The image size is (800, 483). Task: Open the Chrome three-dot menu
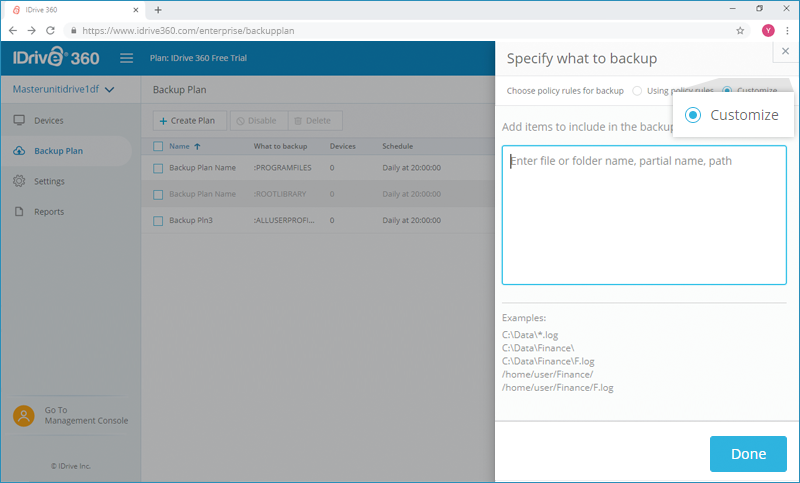[787, 31]
